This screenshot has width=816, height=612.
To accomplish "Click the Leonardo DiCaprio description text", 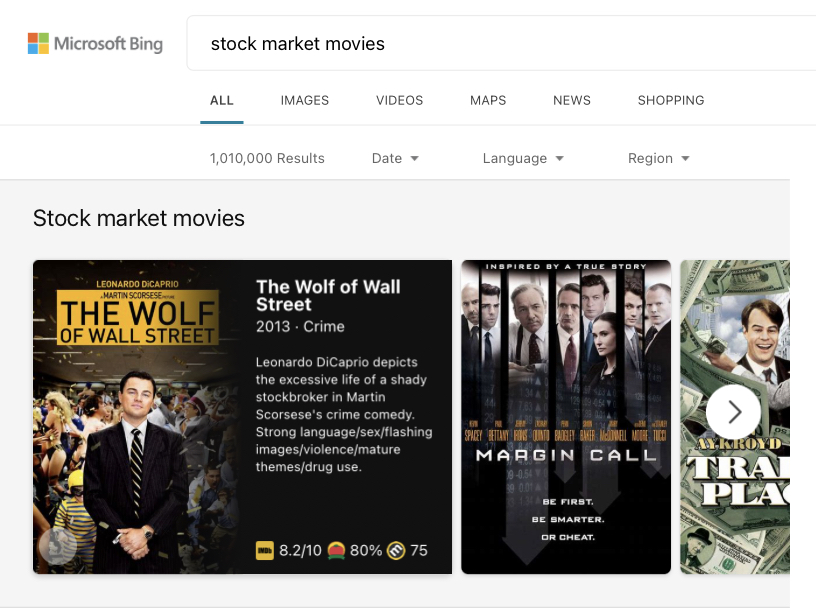I will (344, 414).
